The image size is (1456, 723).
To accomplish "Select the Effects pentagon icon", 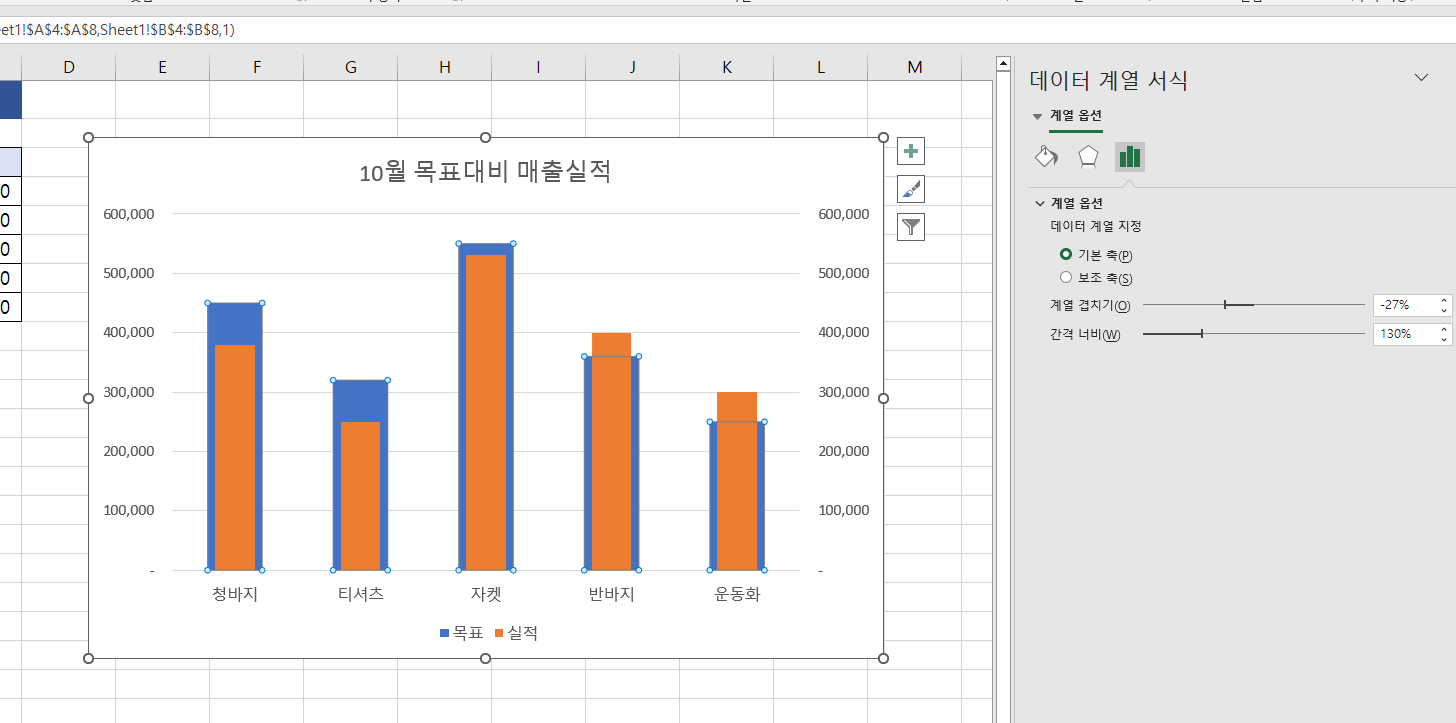I will click(x=1088, y=157).
